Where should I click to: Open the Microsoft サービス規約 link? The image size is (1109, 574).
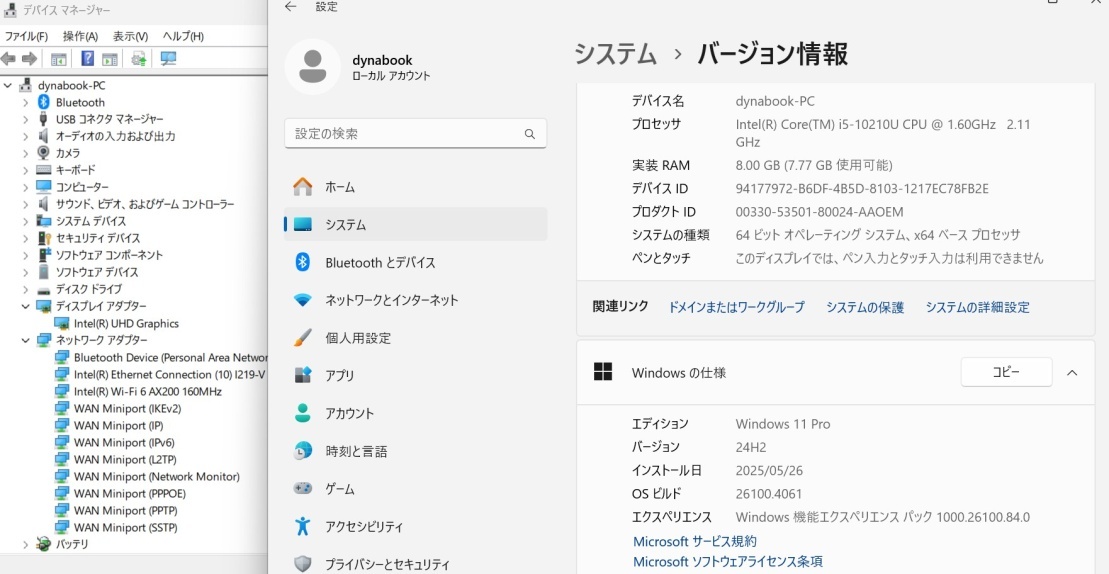(x=695, y=541)
